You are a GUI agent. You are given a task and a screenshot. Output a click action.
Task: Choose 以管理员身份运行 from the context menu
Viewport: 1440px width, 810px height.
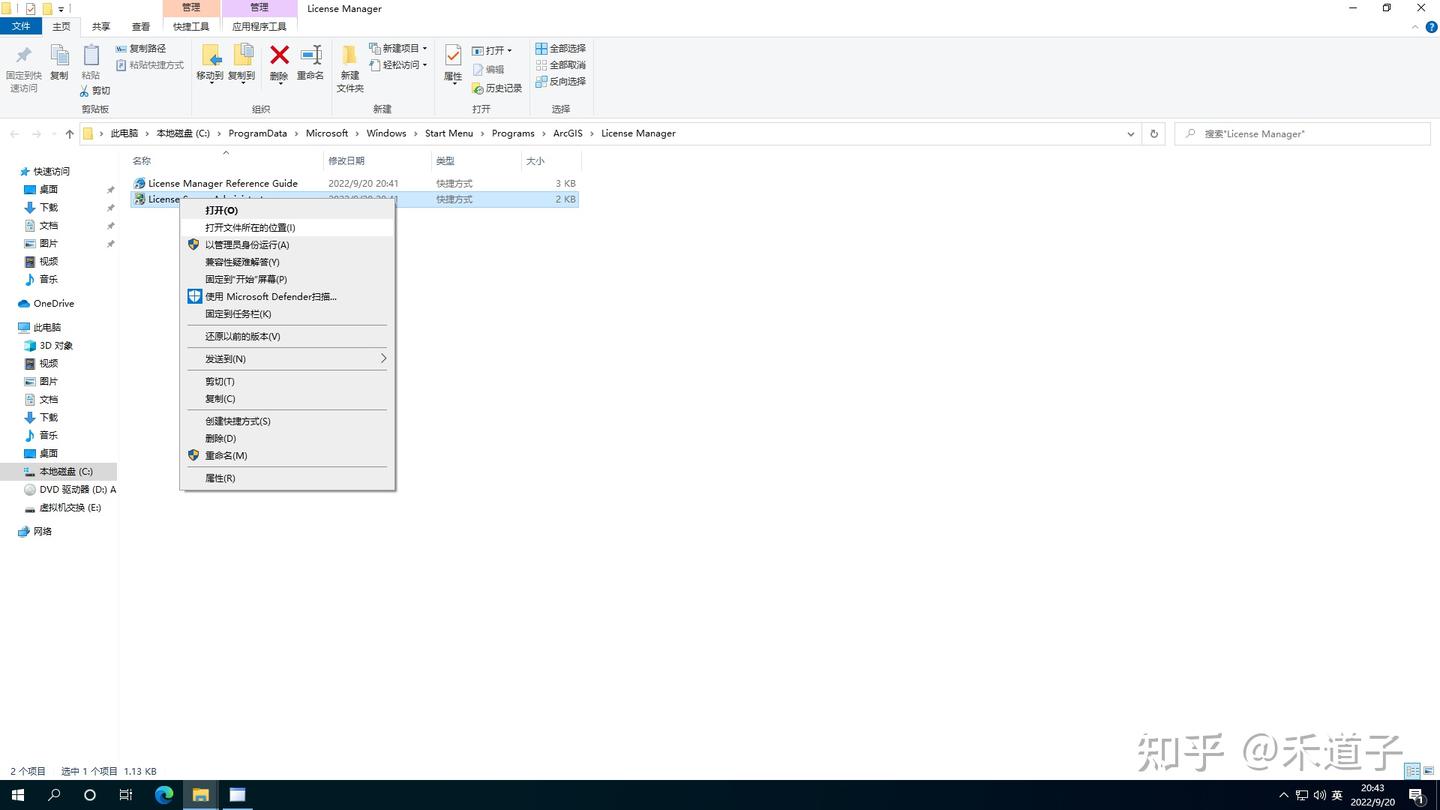[247, 244]
